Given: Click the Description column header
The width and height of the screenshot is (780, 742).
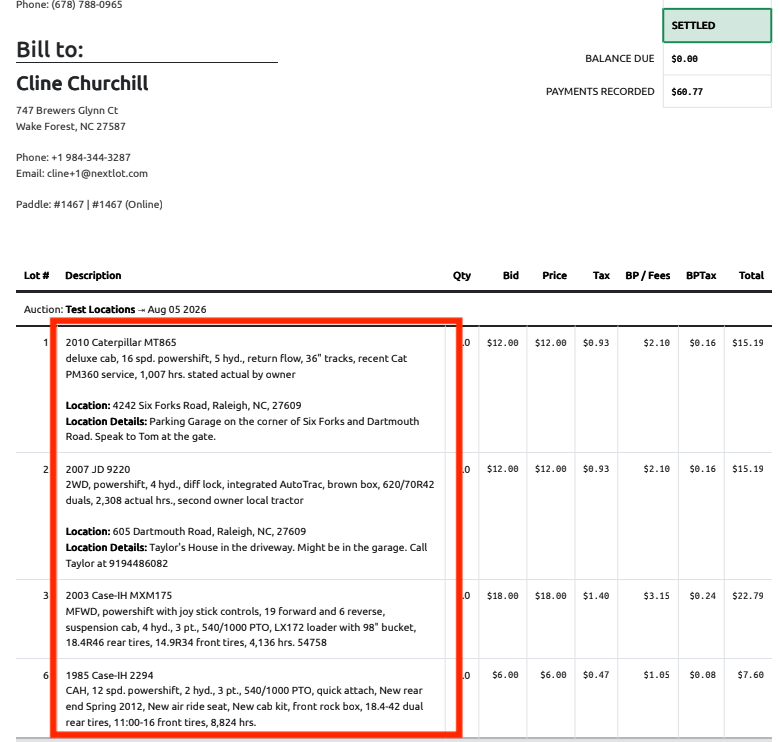Looking at the screenshot, I should point(93,276).
